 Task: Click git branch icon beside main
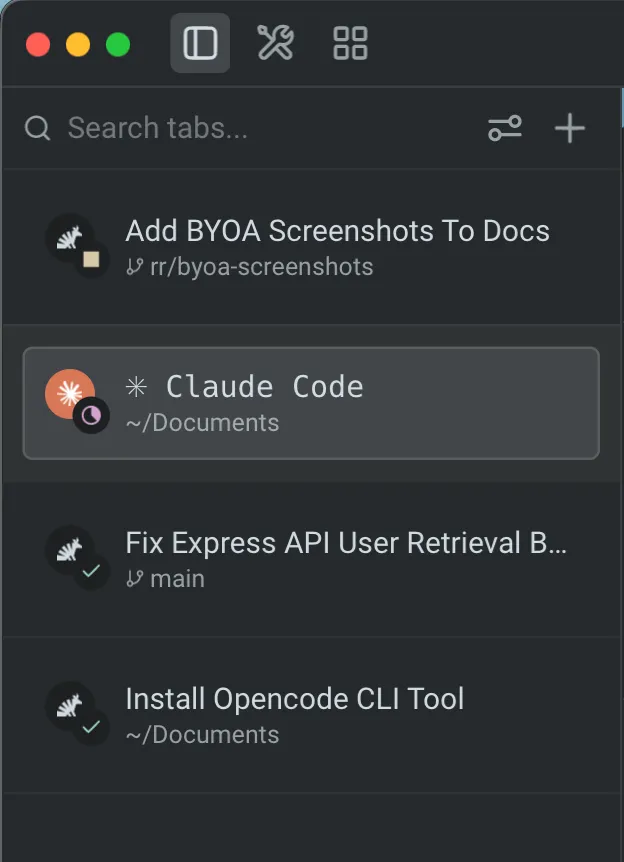coord(135,579)
